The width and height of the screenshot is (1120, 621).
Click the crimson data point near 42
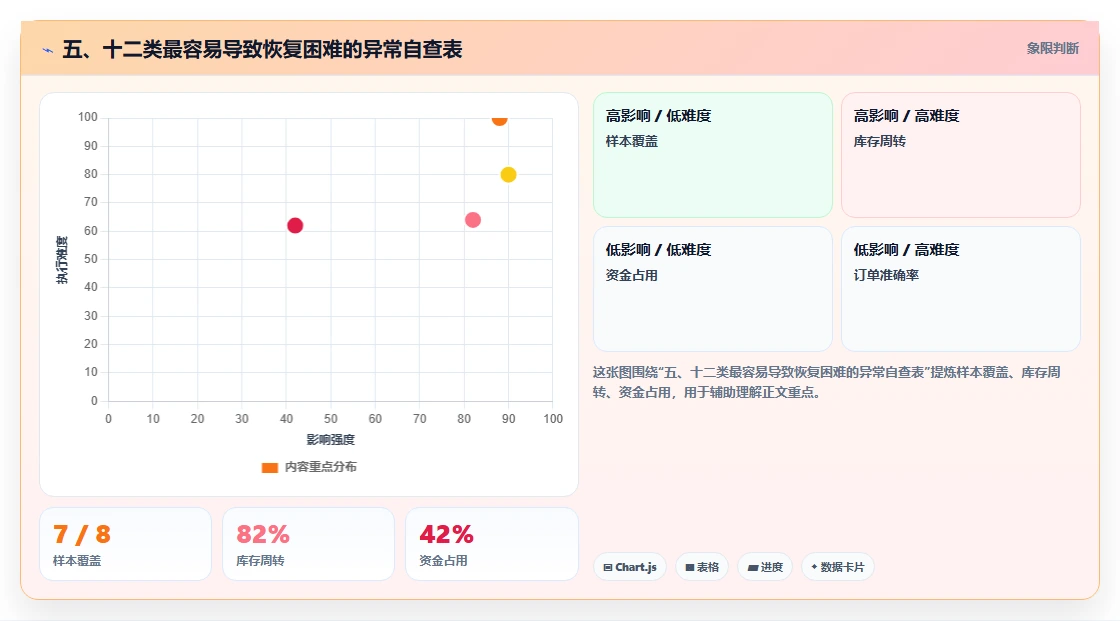(x=295, y=226)
